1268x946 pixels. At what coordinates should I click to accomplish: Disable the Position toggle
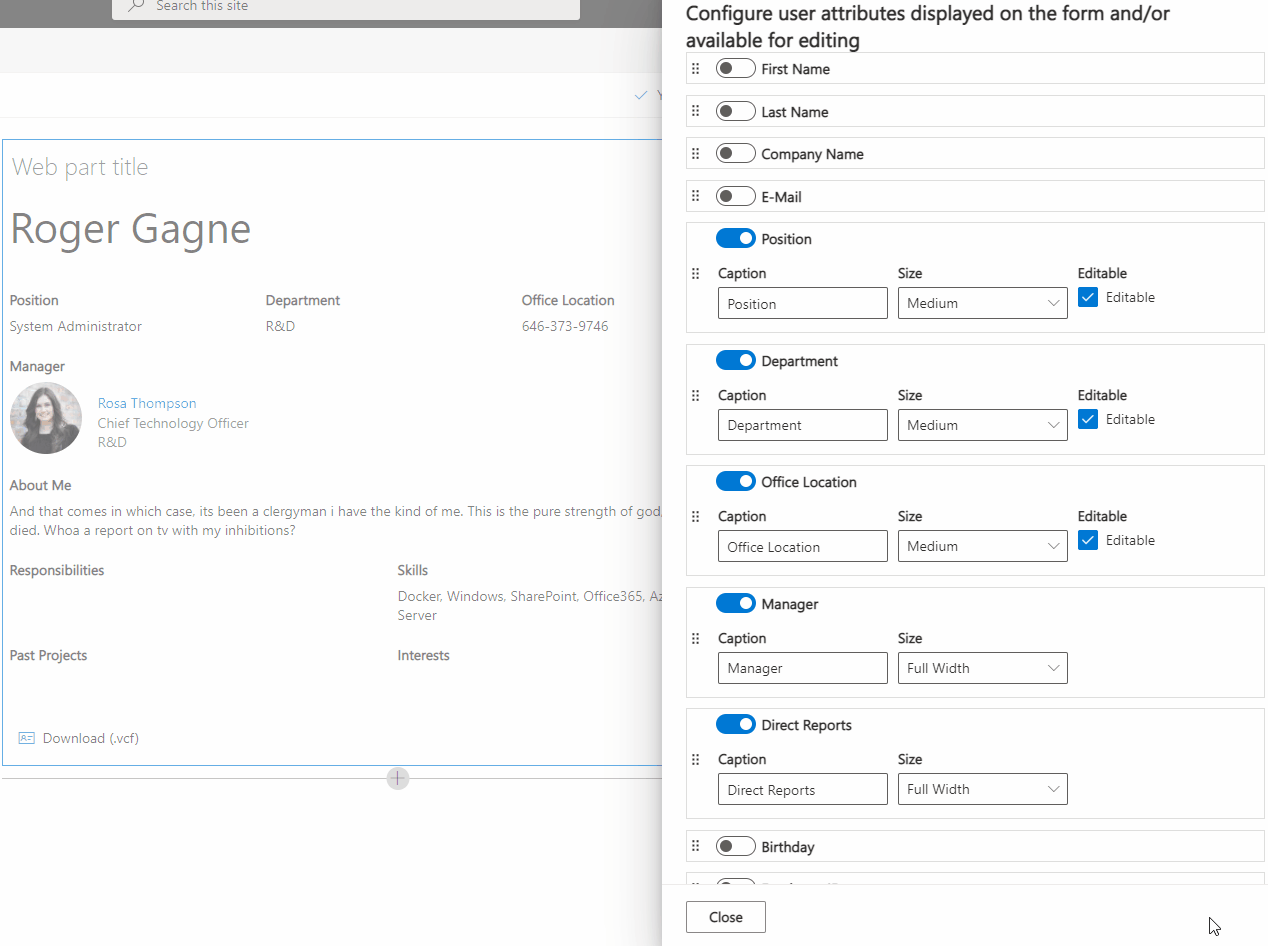[735, 239]
